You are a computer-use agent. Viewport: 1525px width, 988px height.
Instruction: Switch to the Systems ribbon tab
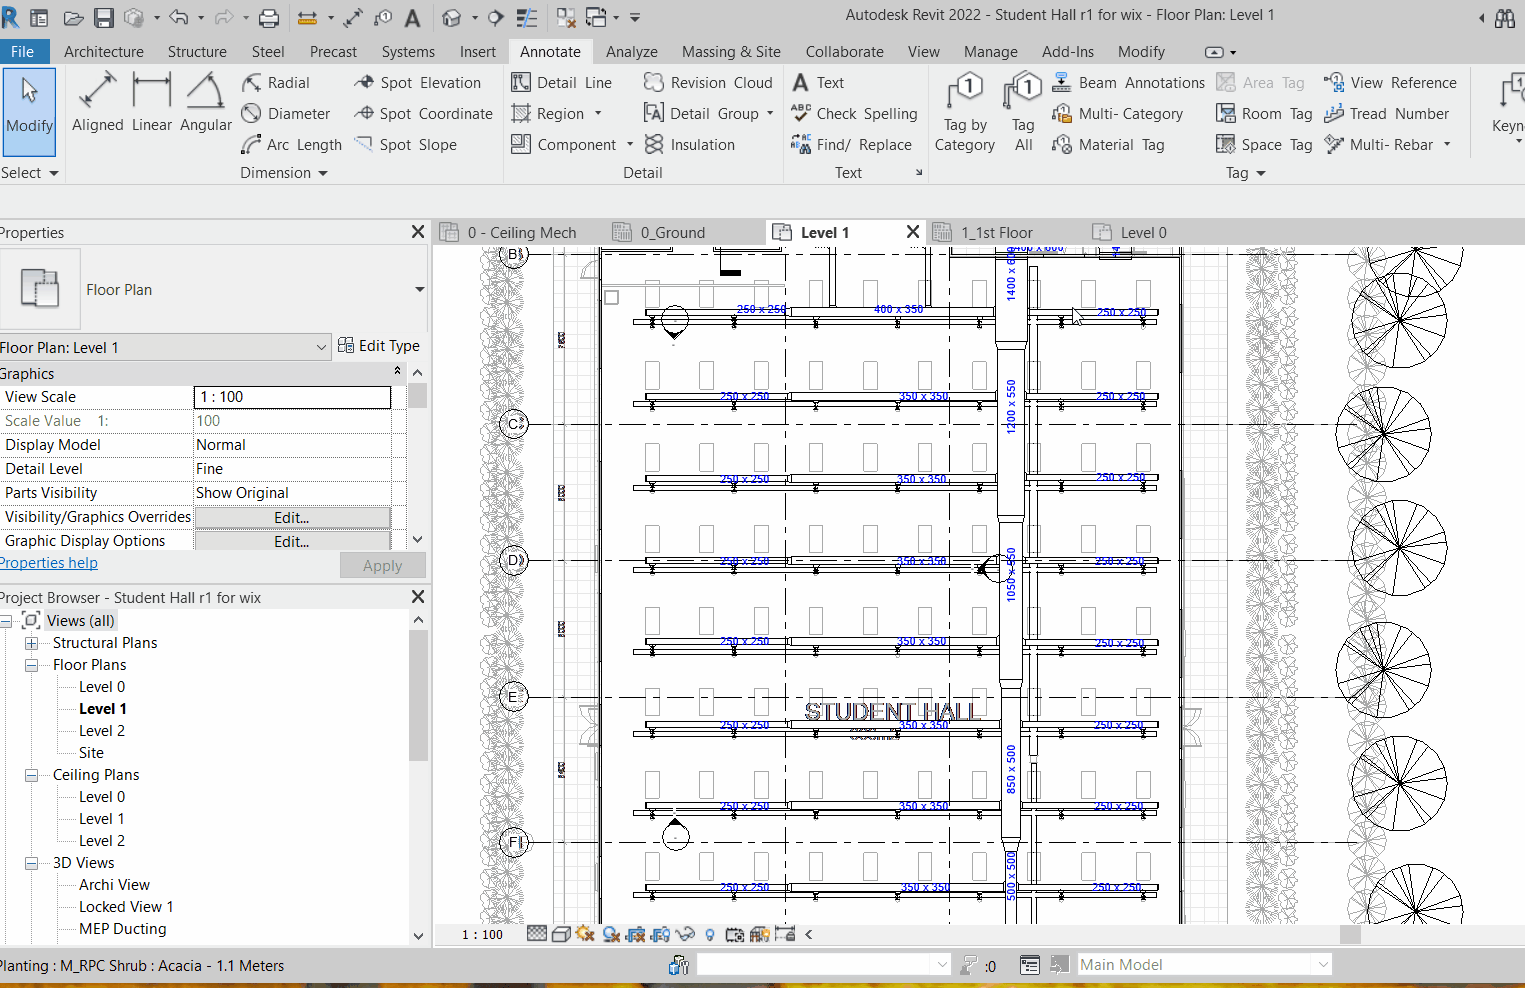[408, 52]
